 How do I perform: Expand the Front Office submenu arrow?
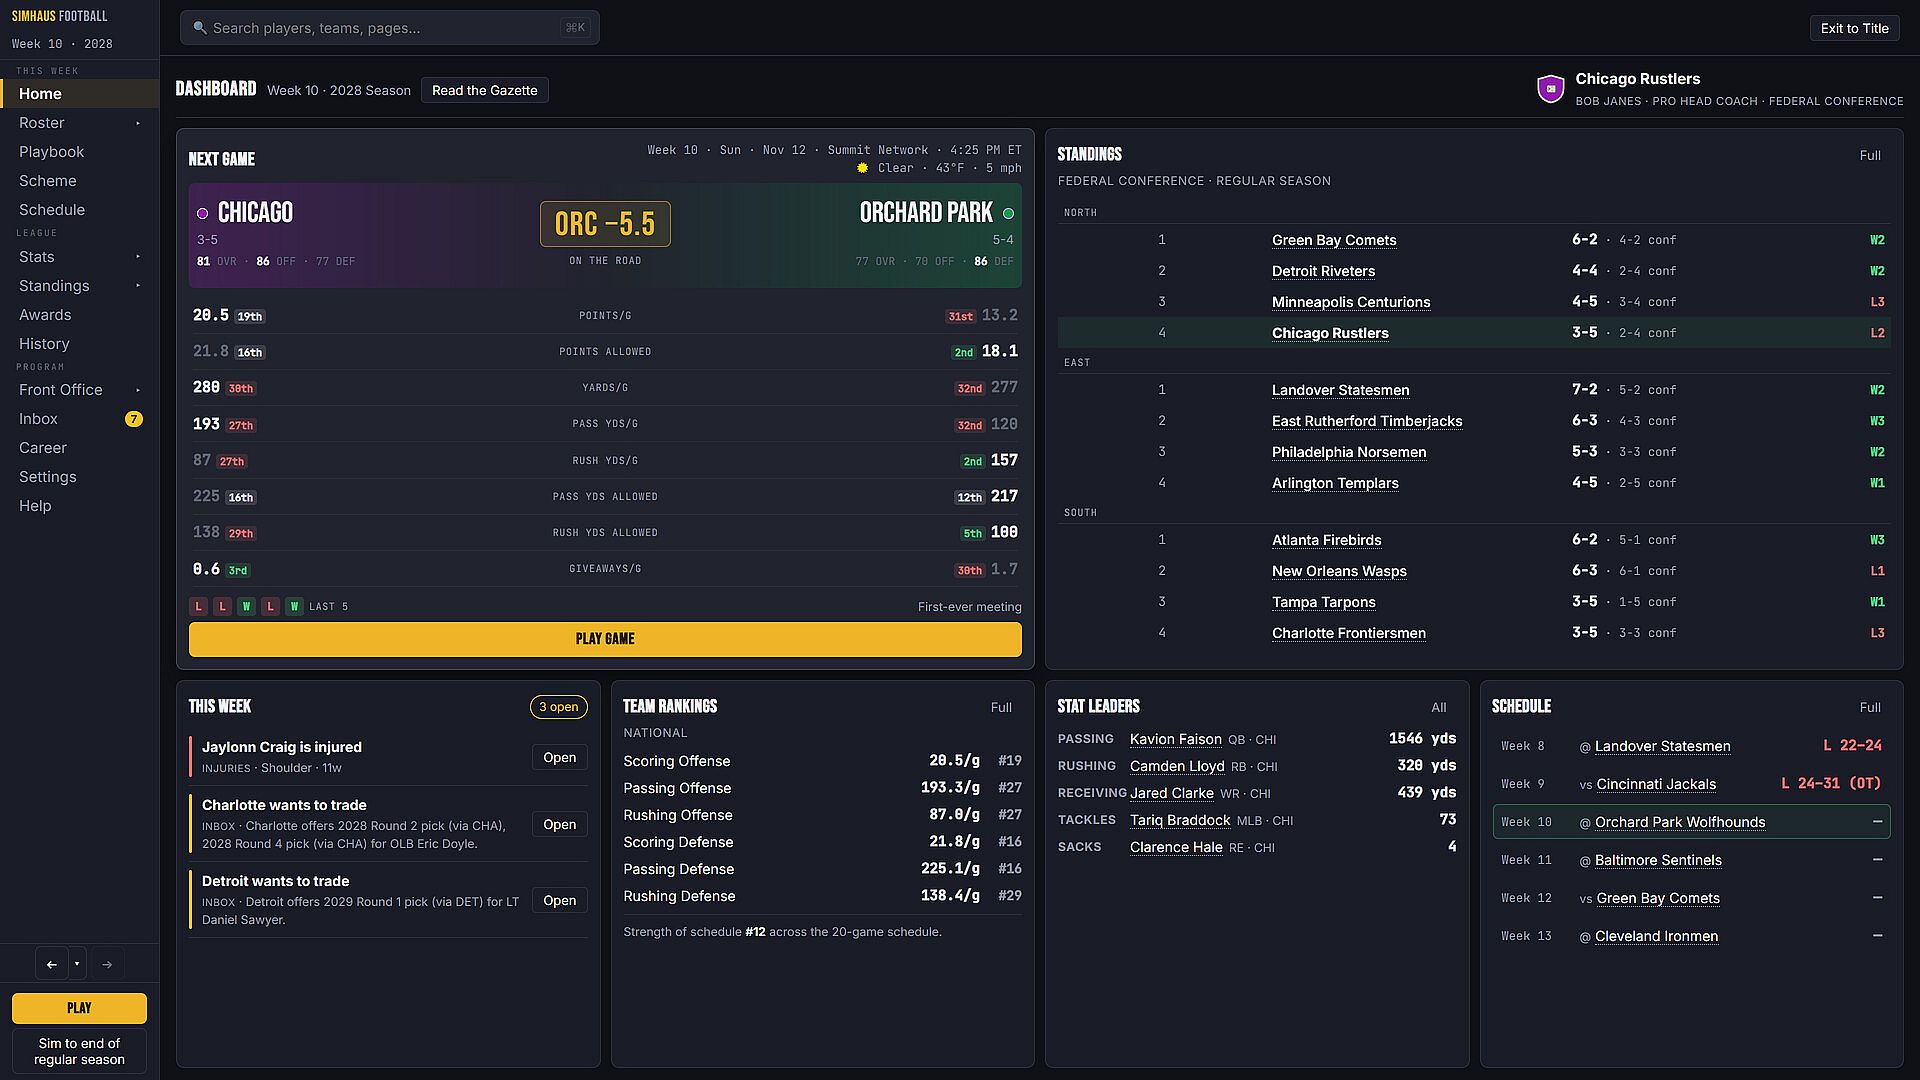[x=138, y=390]
